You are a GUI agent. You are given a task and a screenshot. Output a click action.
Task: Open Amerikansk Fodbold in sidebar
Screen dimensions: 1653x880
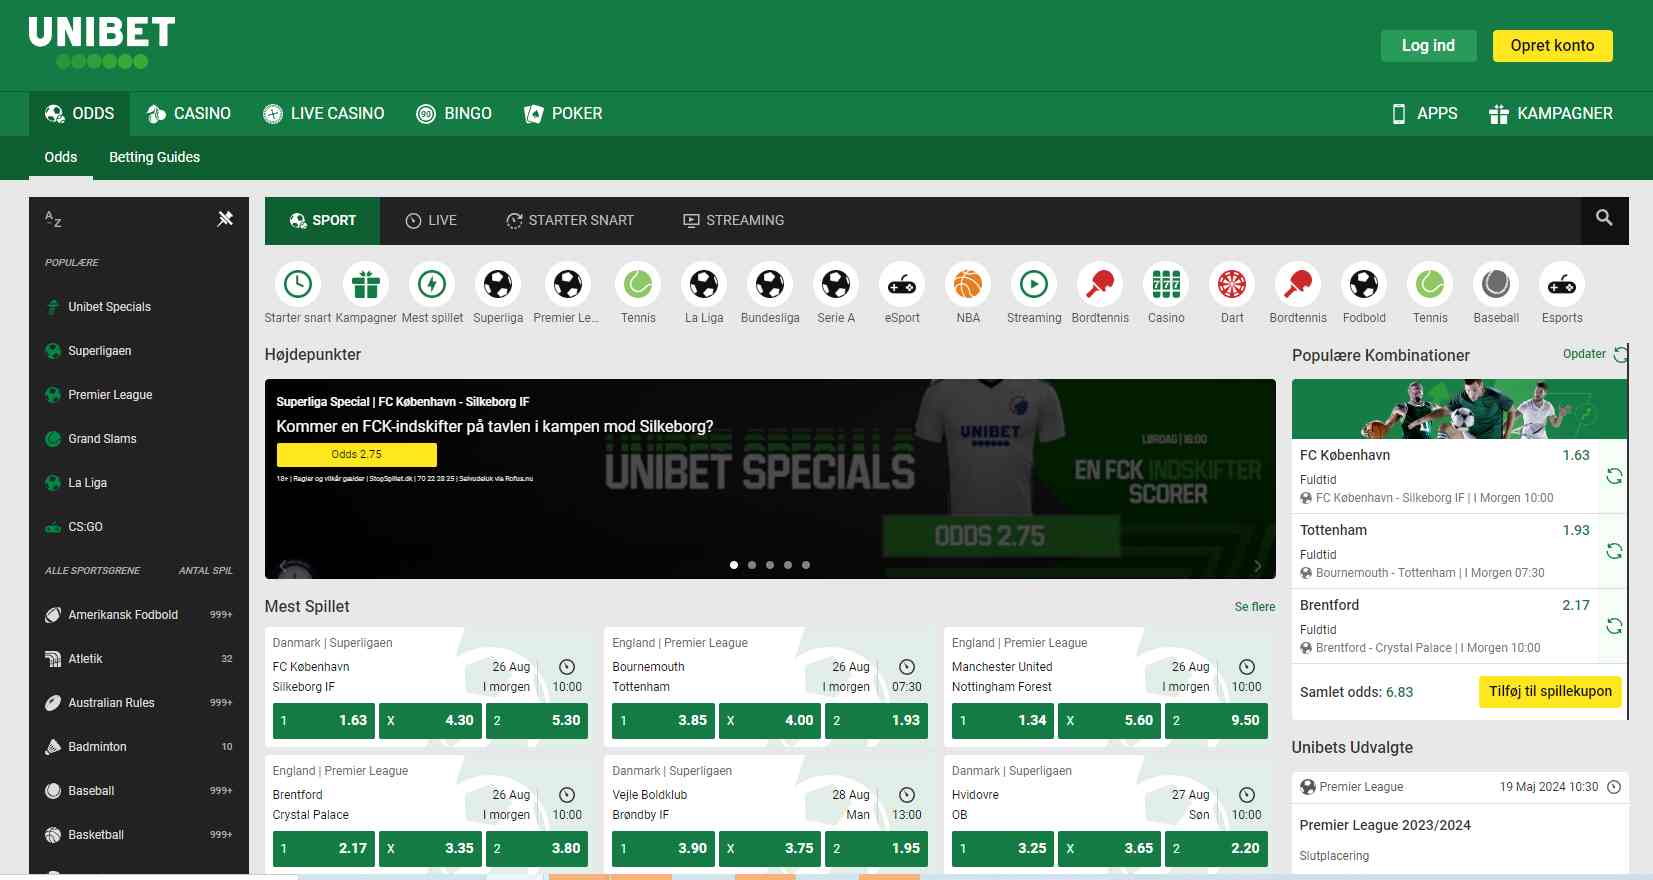[x=139, y=615]
